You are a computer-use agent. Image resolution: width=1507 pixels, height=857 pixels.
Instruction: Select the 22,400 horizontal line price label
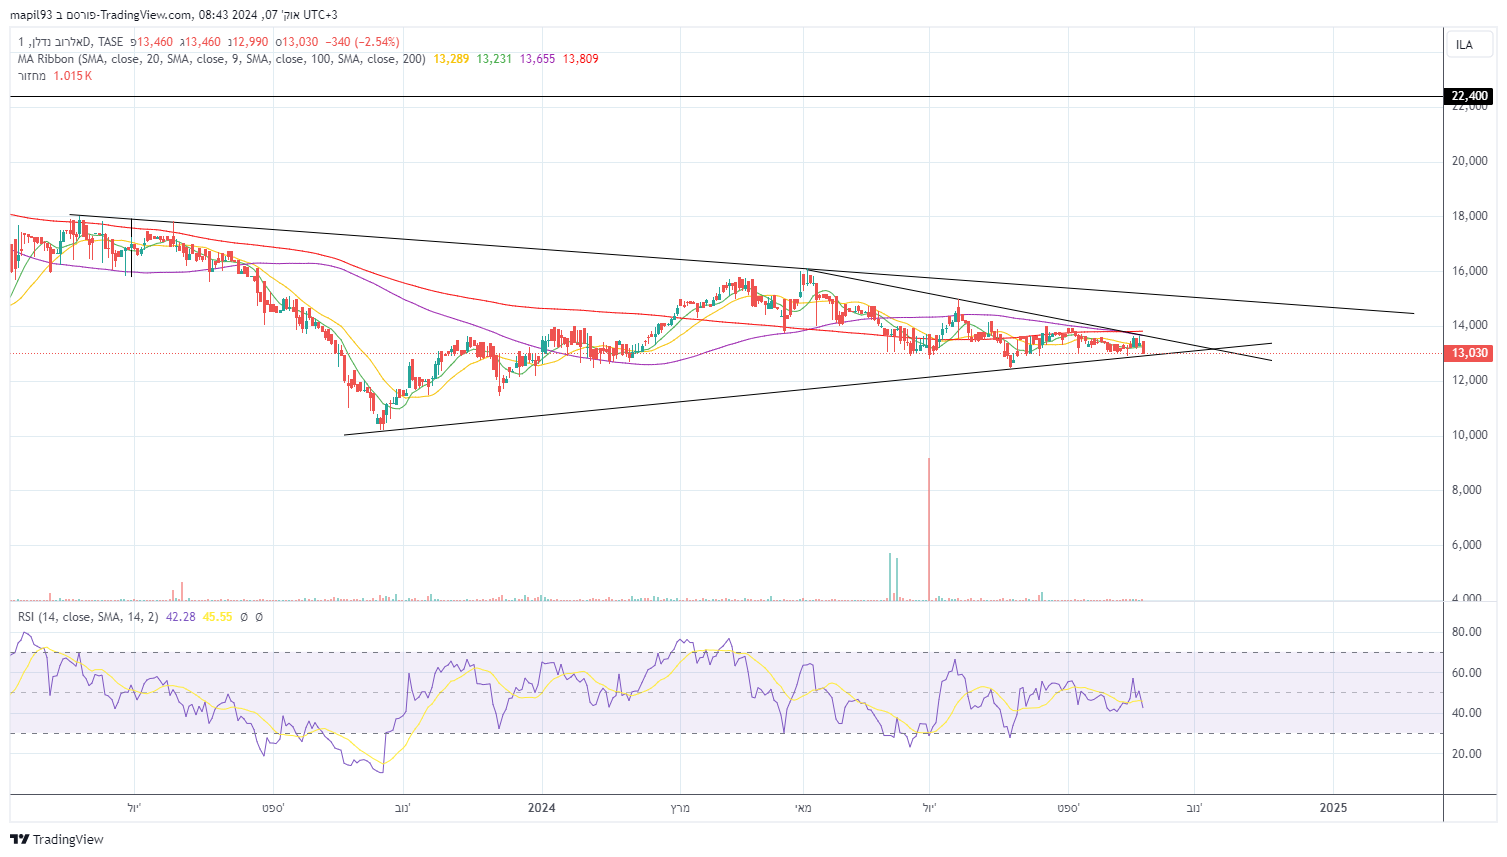click(1470, 96)
